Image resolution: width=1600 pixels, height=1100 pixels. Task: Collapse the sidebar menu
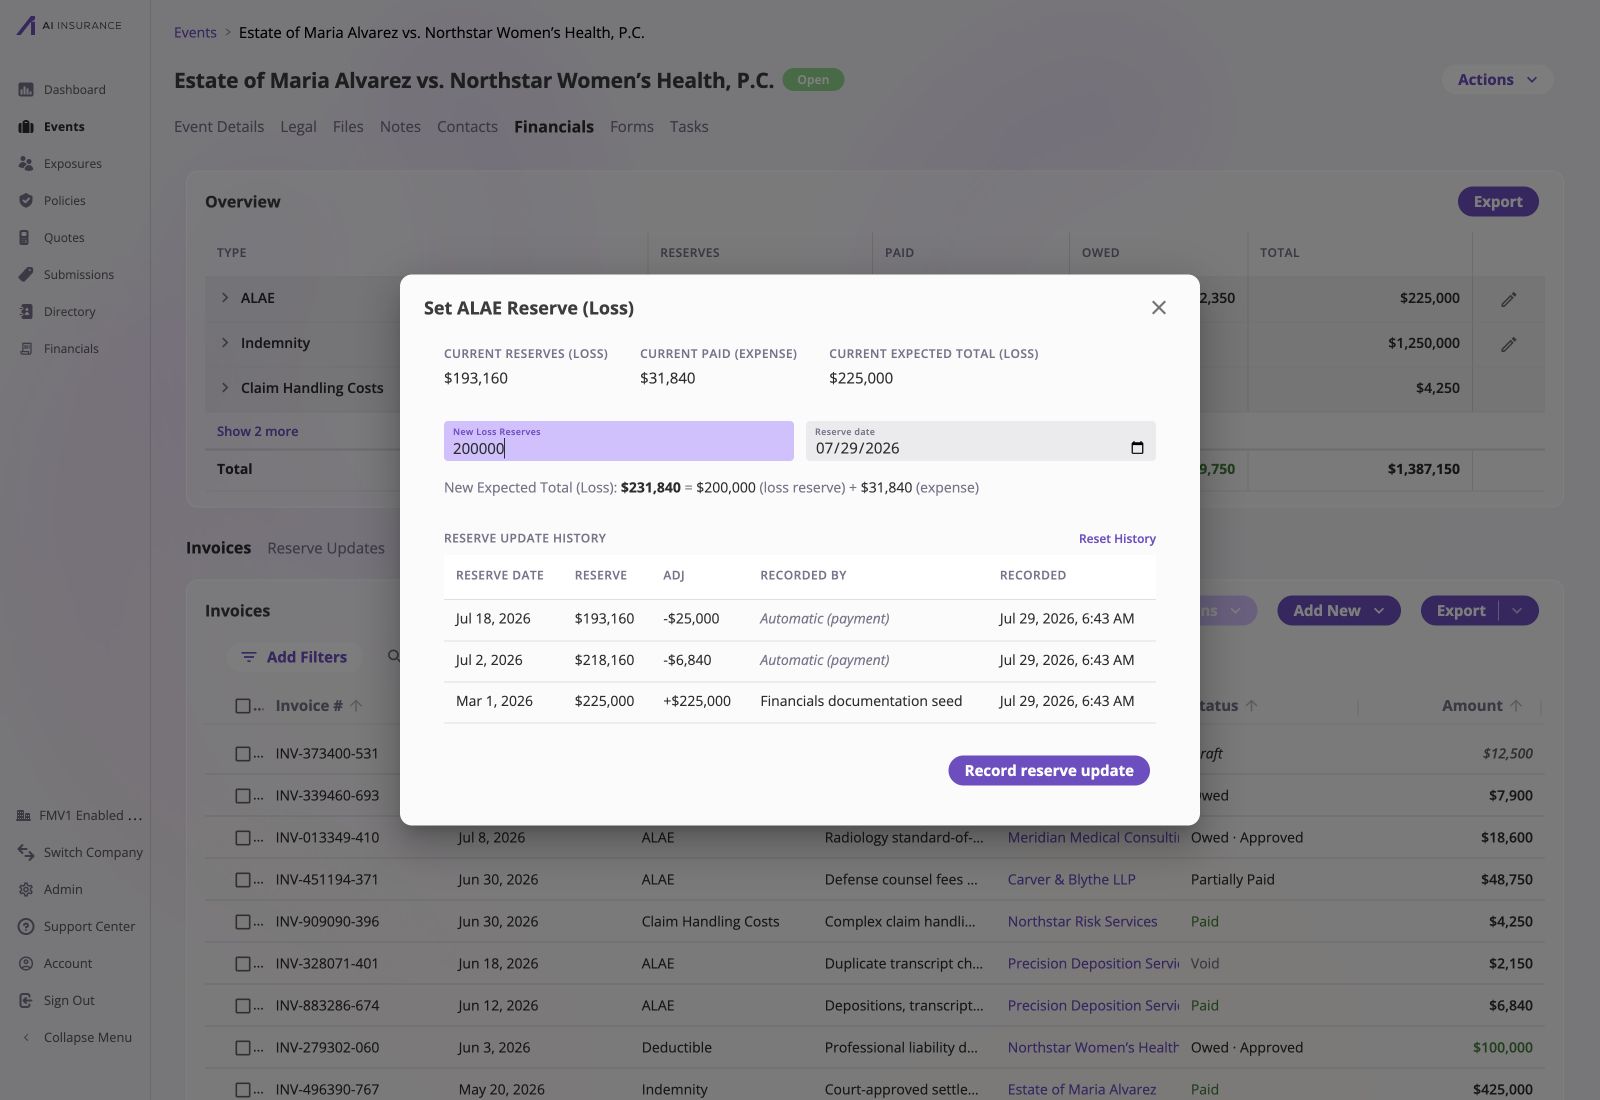point(76,1038)
